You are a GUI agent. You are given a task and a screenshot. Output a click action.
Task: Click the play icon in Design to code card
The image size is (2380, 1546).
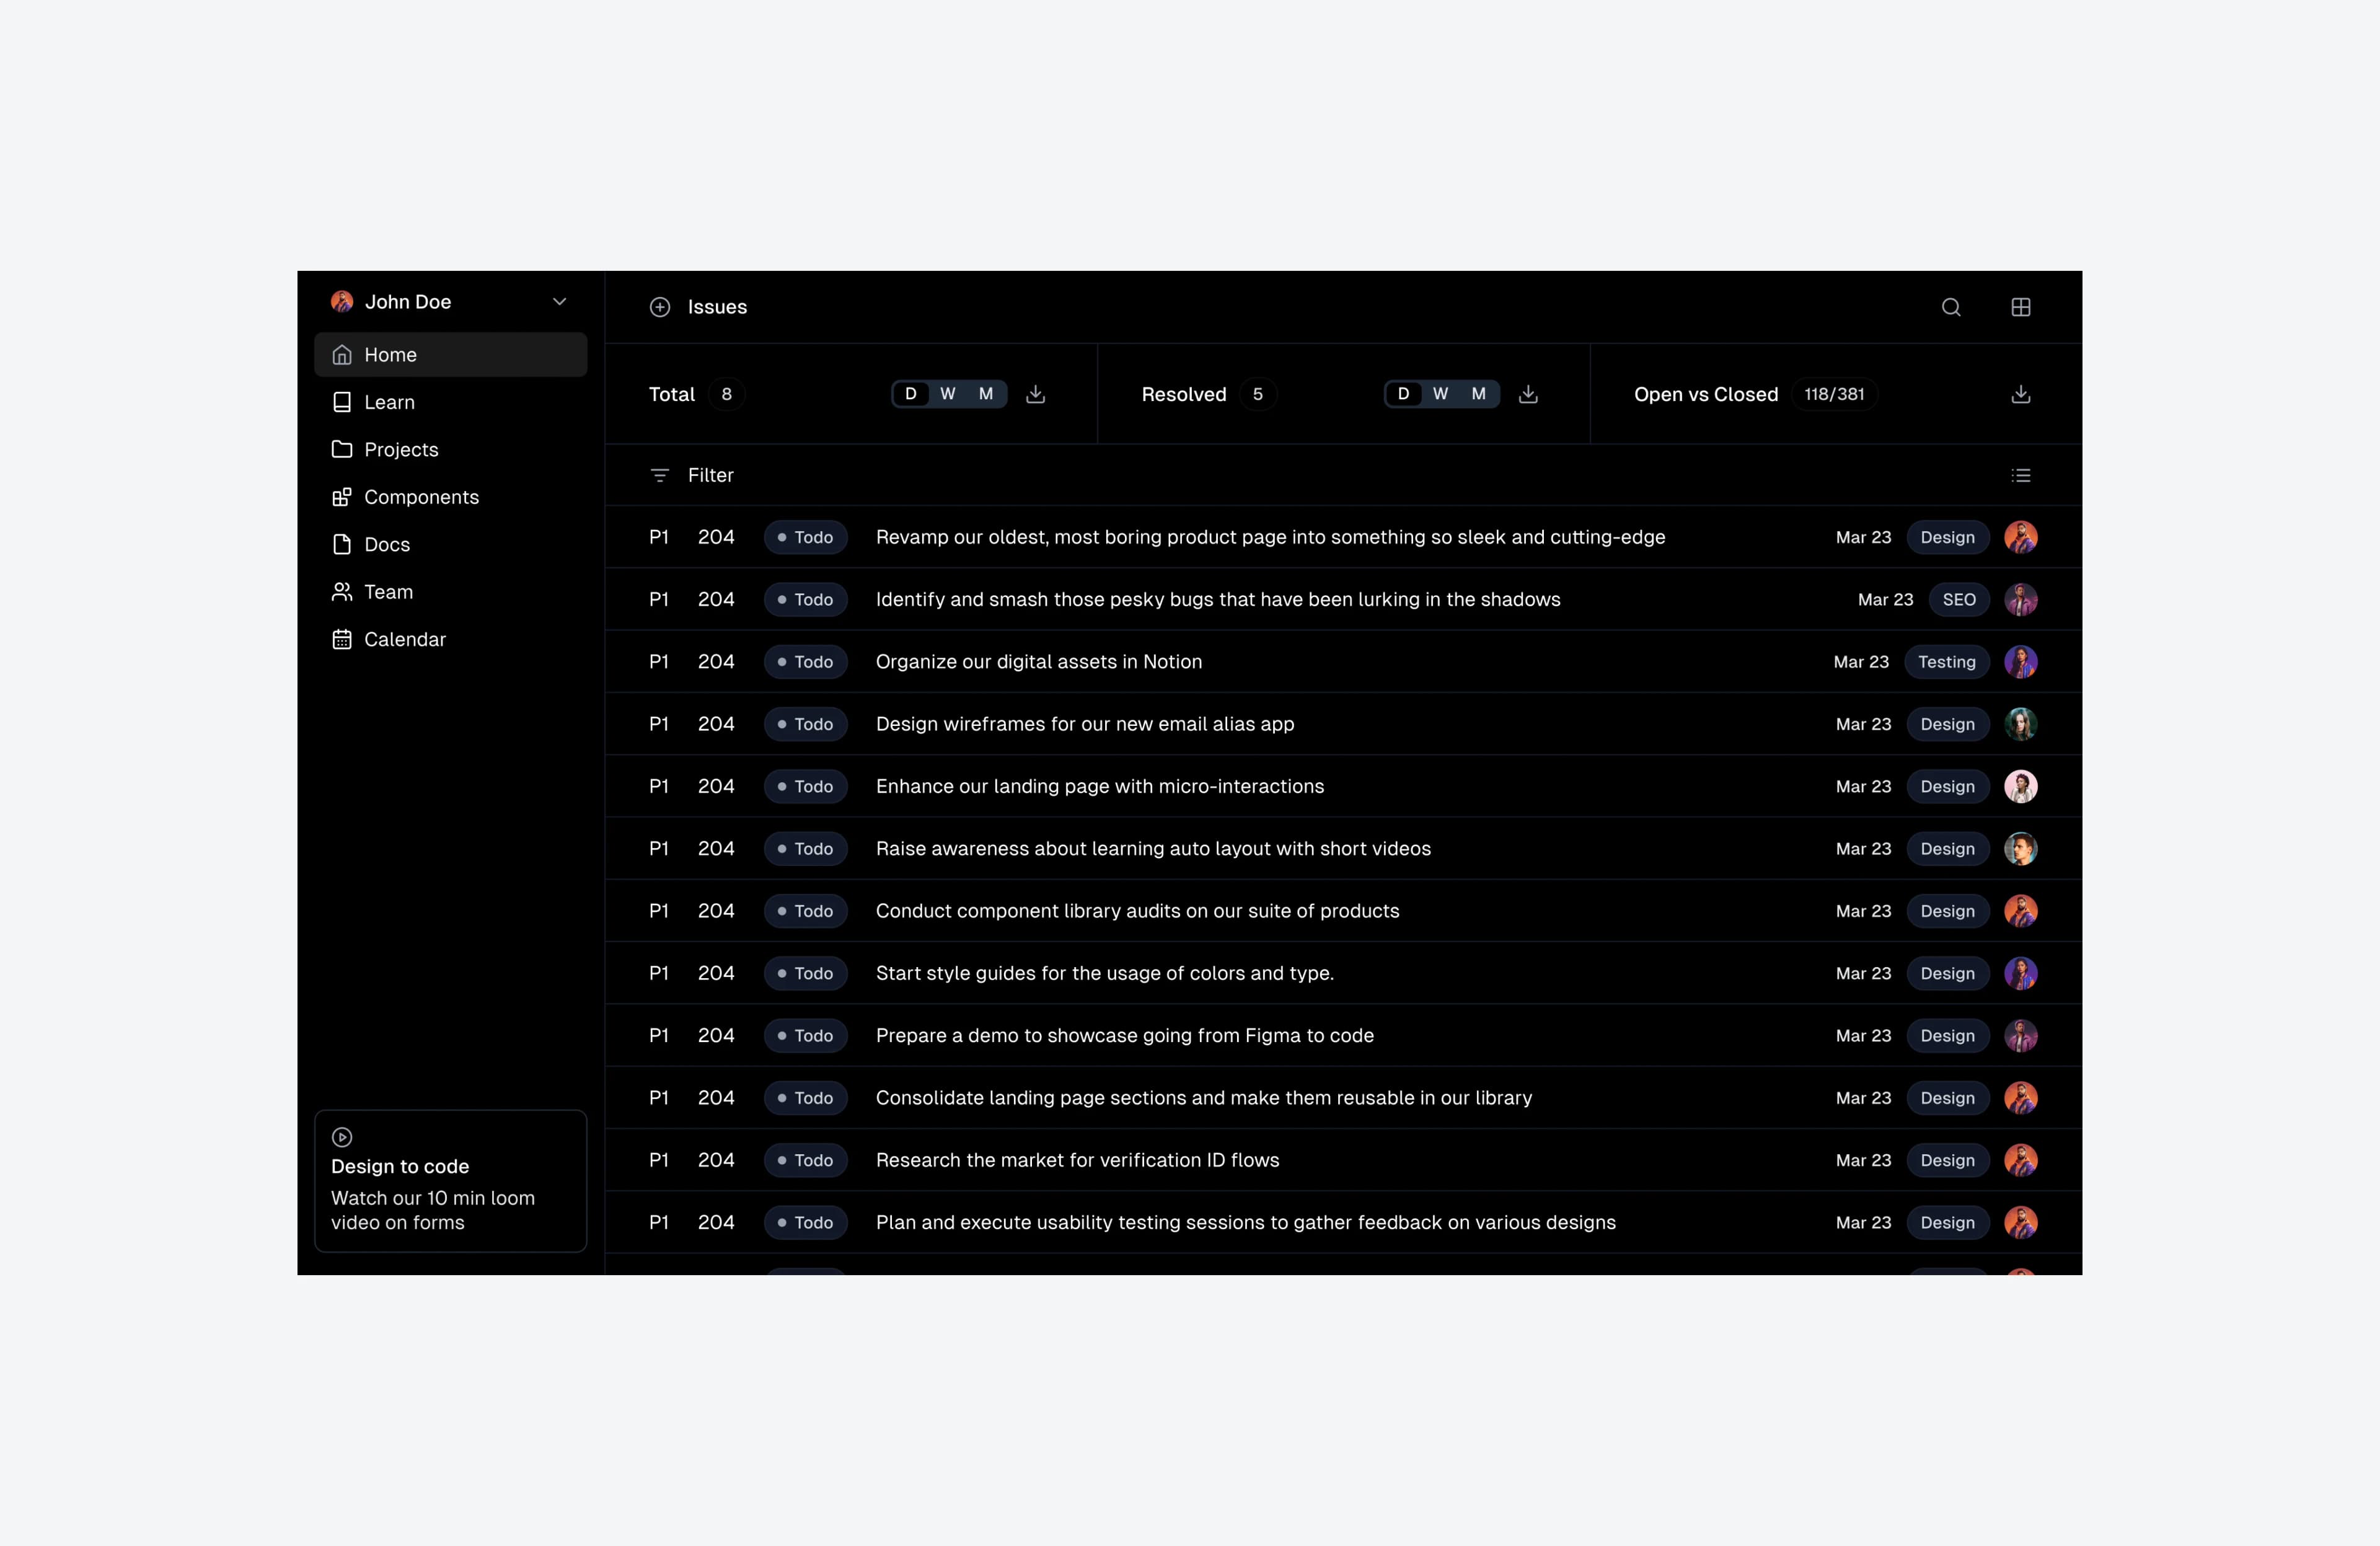click(x=342, y=1137)
